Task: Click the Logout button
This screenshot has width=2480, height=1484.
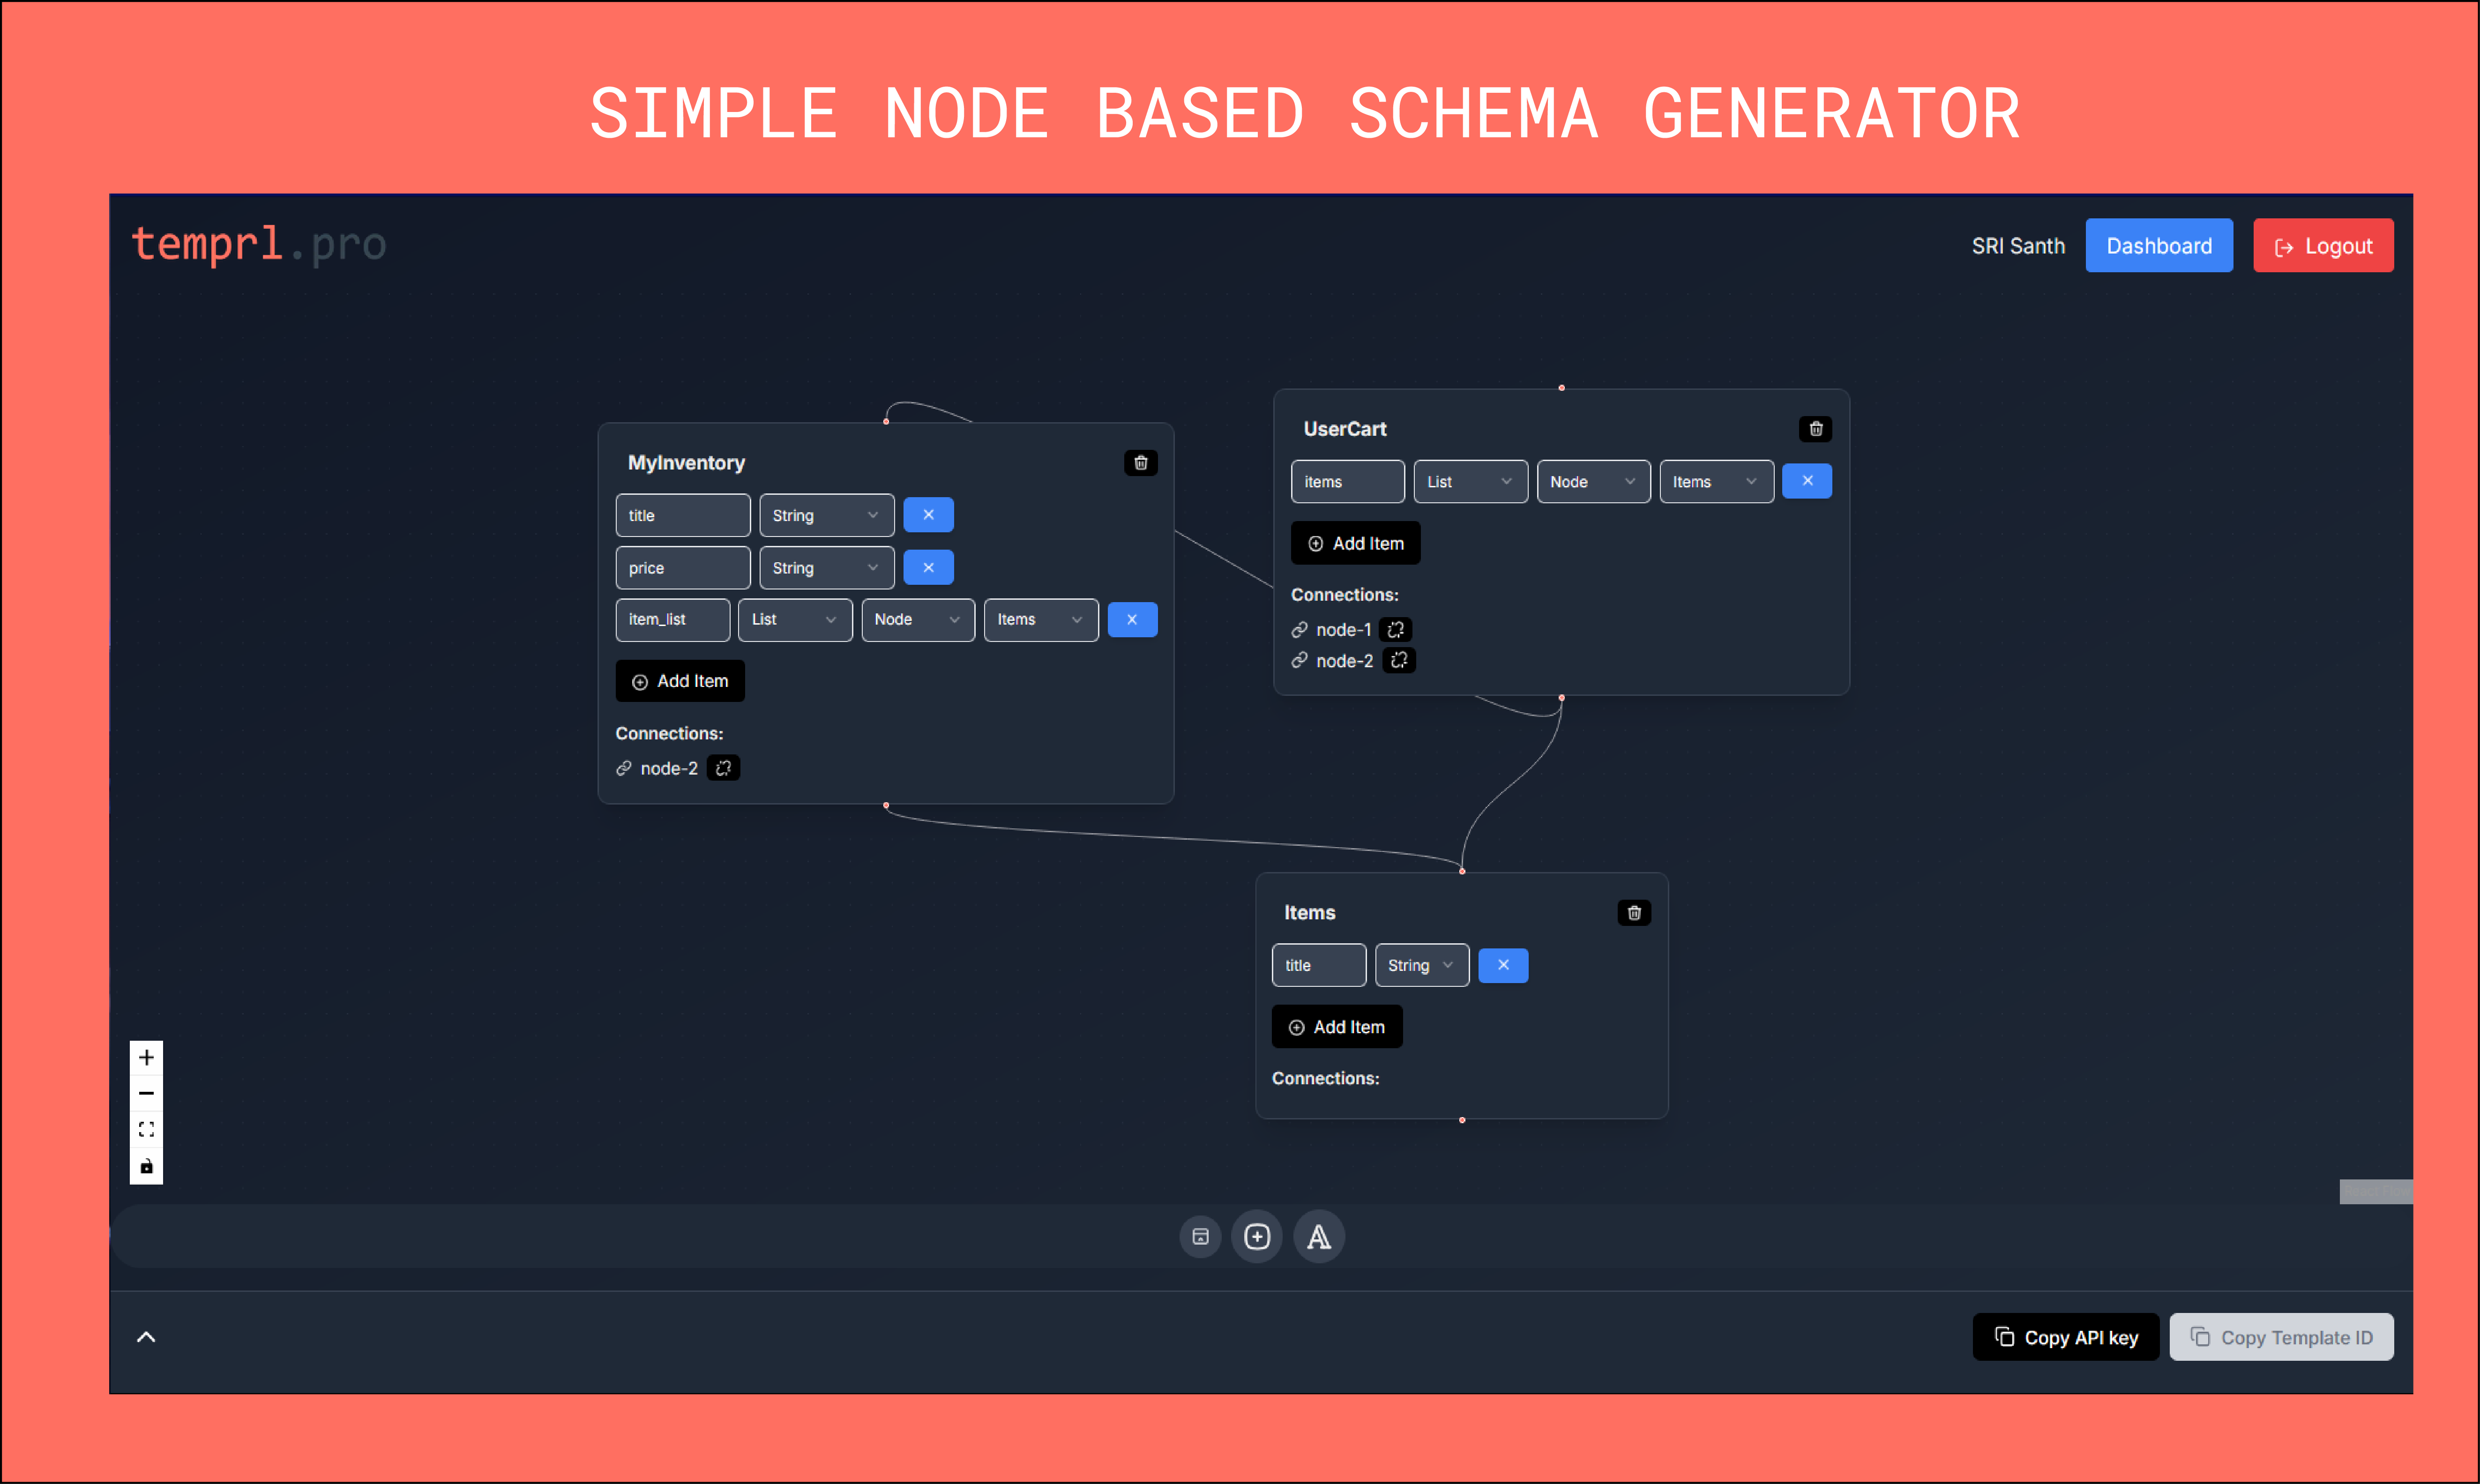Action: 2322,246
